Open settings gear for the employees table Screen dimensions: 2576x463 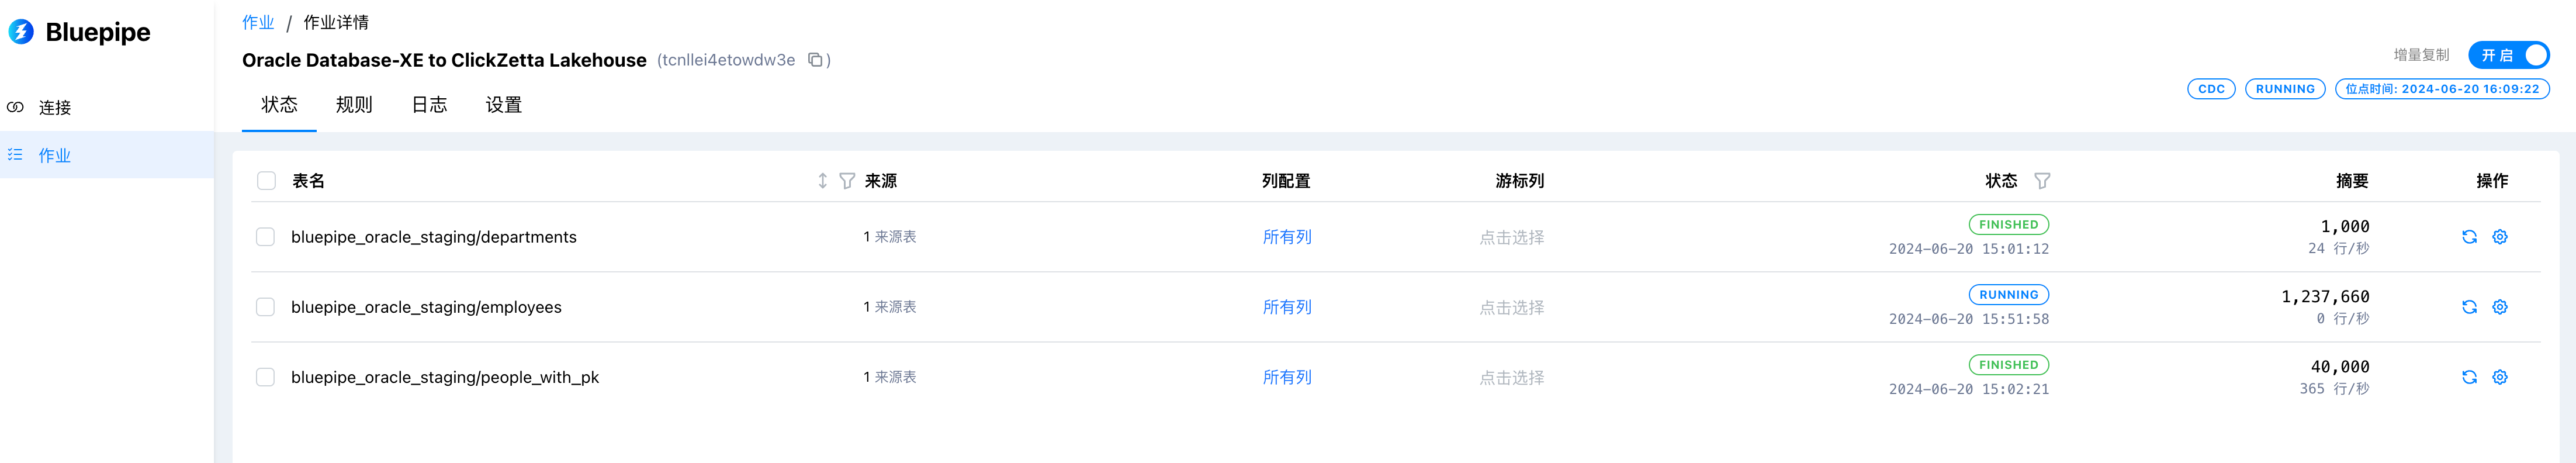pyautogui.click(x=2499, y=307)
